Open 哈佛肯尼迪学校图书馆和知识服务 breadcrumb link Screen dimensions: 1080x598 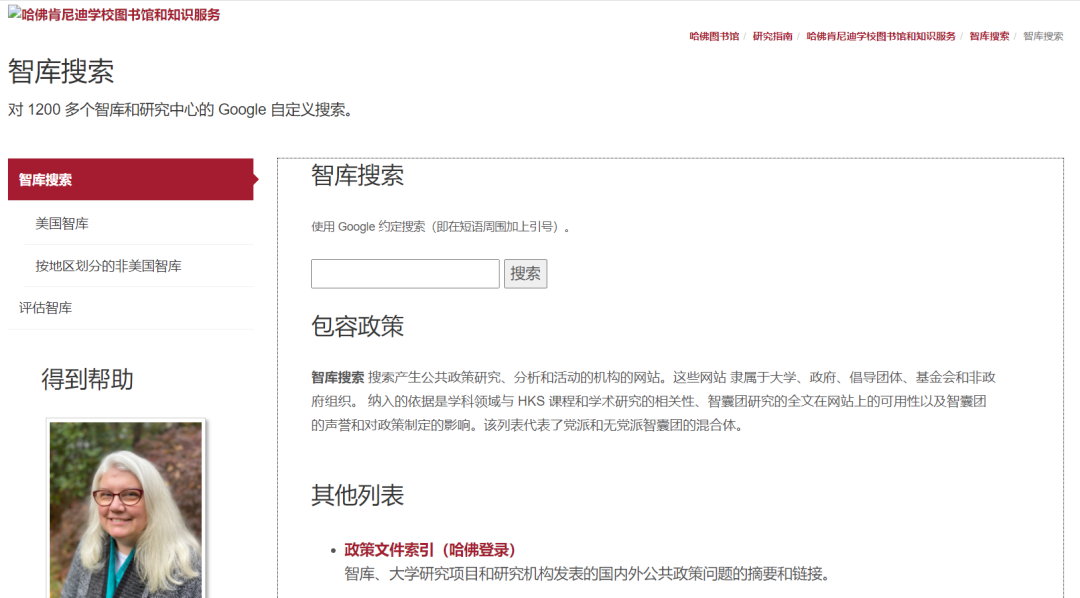pyautogui.click(x=880, y=36)
